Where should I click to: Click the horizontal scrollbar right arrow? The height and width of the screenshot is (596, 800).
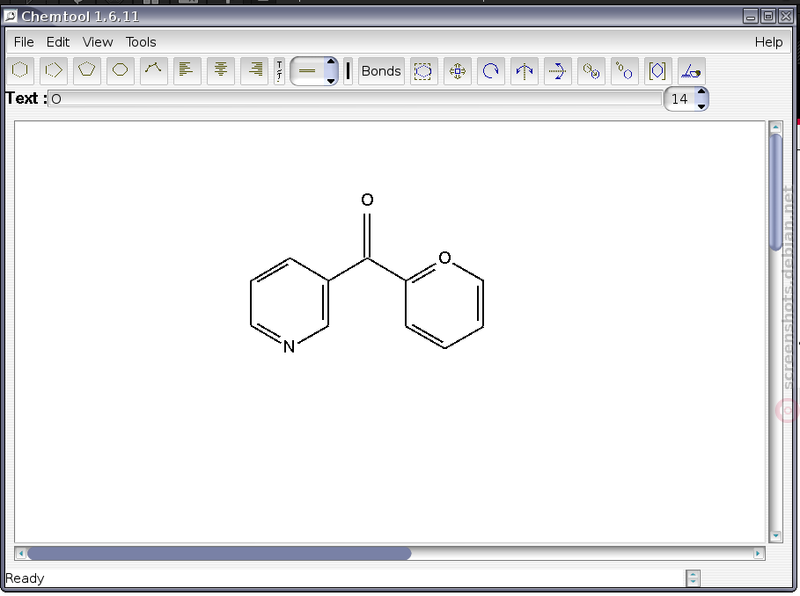(x=758, y=553)
